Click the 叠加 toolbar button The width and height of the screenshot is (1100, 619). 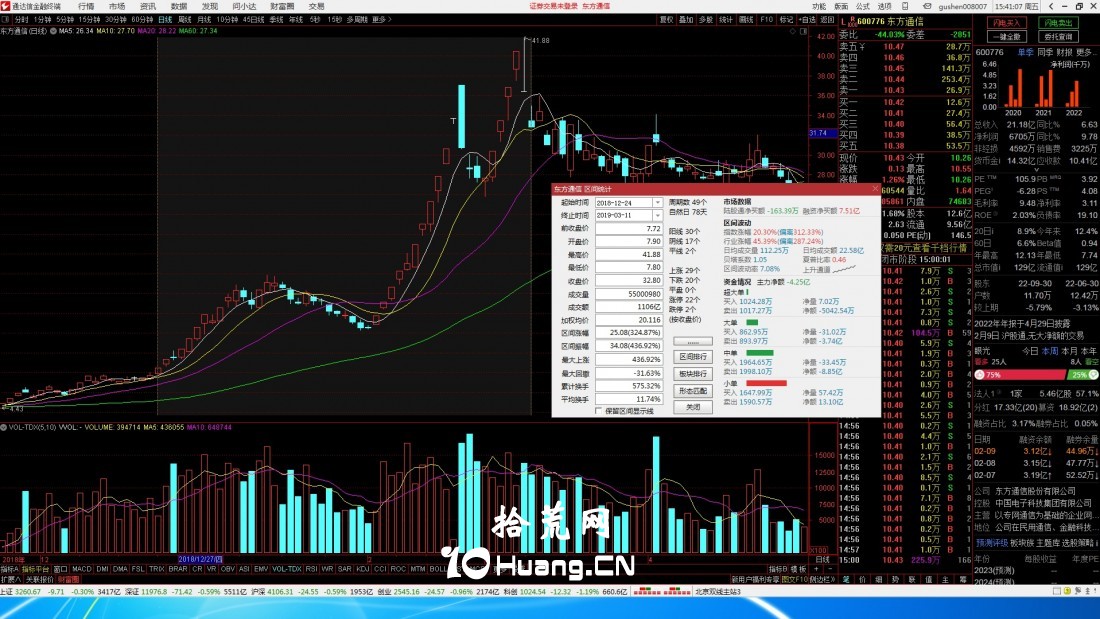(686, 20)
